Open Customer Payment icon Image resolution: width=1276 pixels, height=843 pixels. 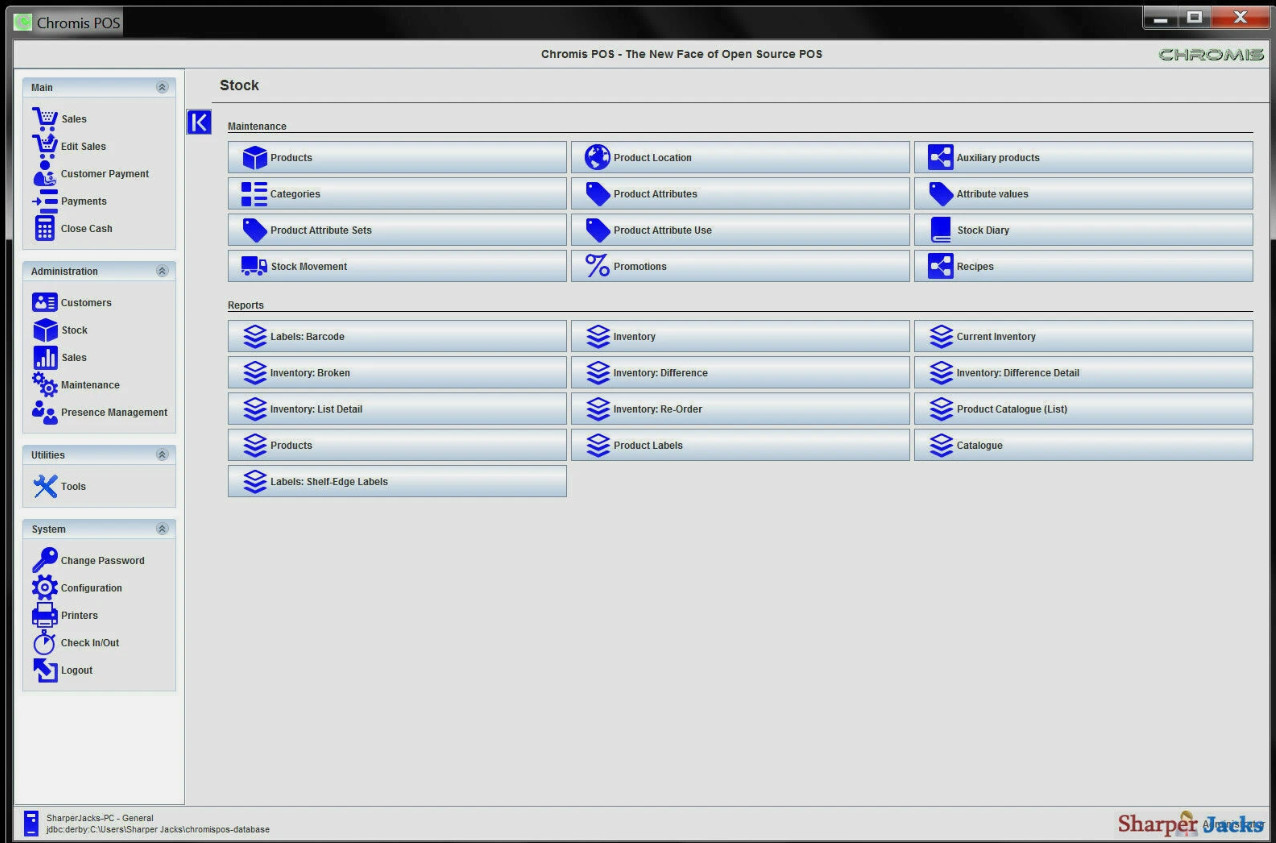coord(45,174)
